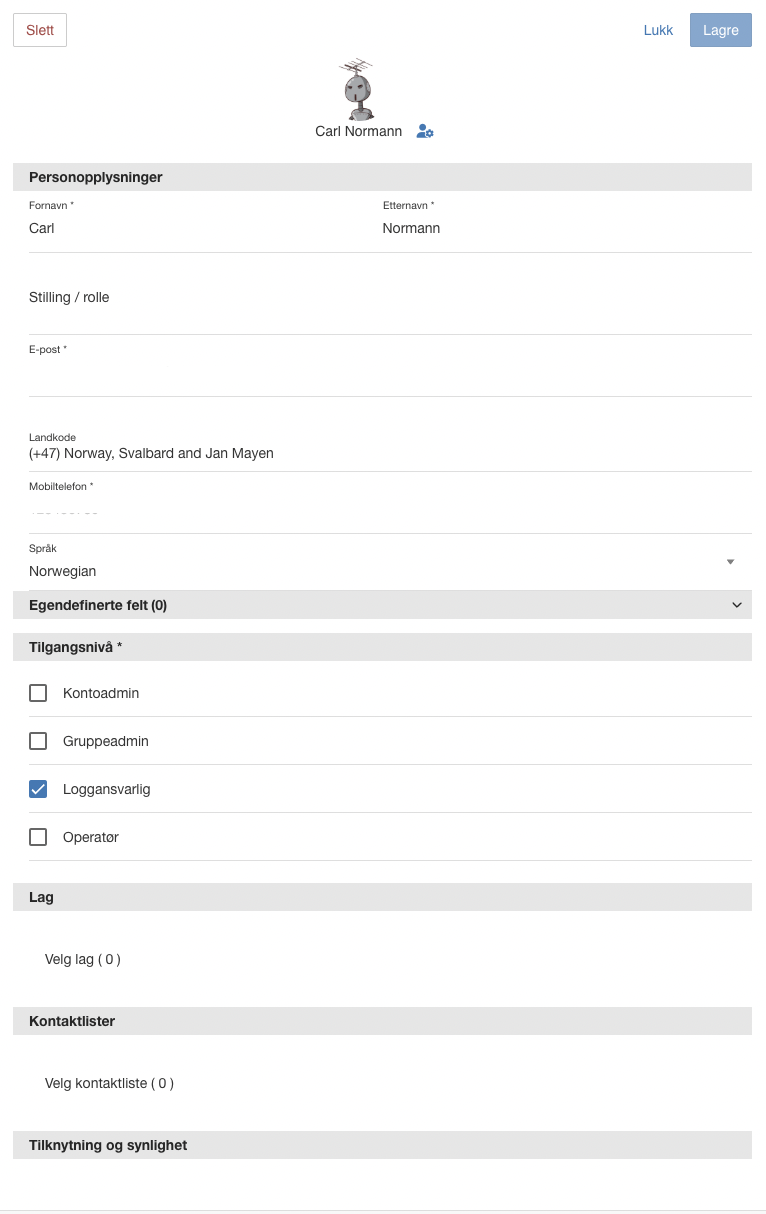Viewport: 766px width, 1214px height.
Task: Expand the Egendefinerte felt section chevron
Action: [x=737, y=605]
